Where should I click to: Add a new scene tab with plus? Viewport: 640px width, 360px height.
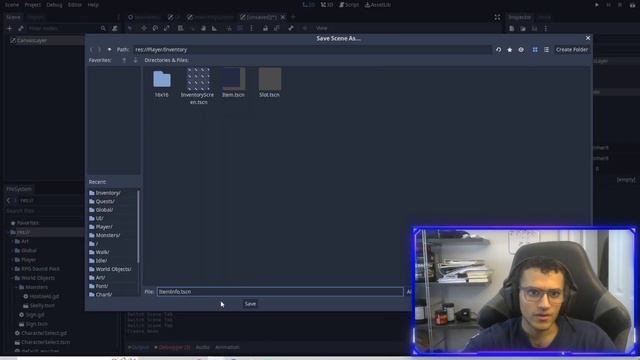(293, 17)
